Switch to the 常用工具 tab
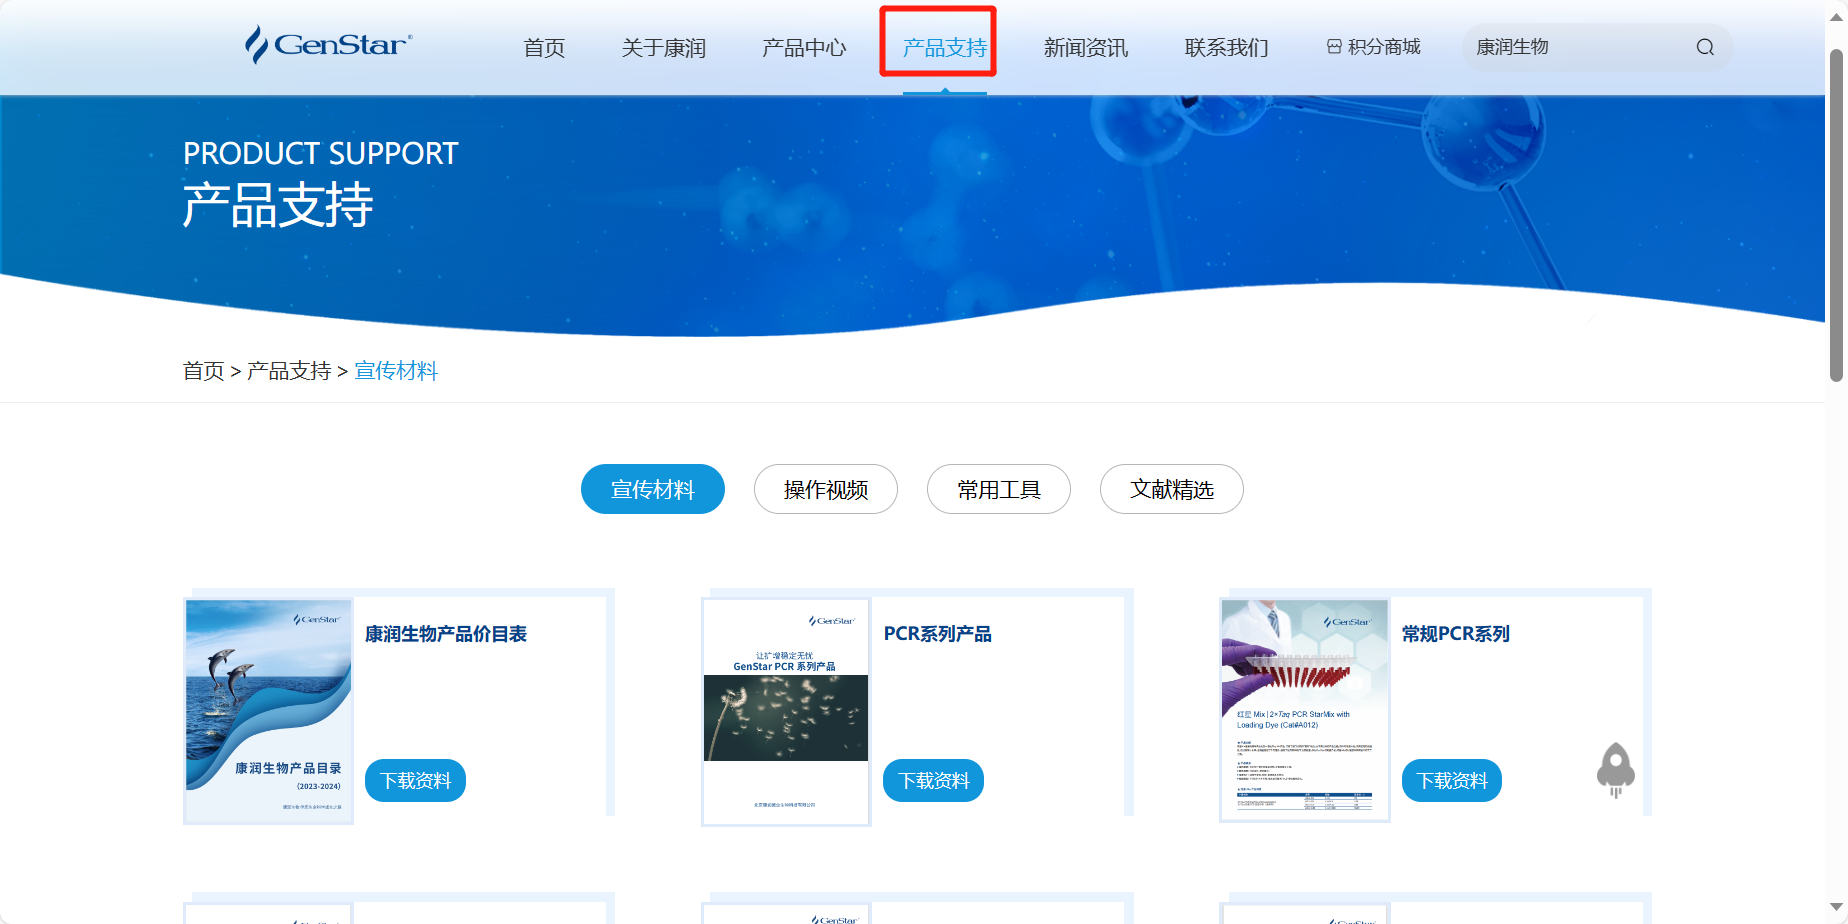Image resolution: width=1848 pixels, height=924 pixels. pyautogui.click(x=998, y=489)
